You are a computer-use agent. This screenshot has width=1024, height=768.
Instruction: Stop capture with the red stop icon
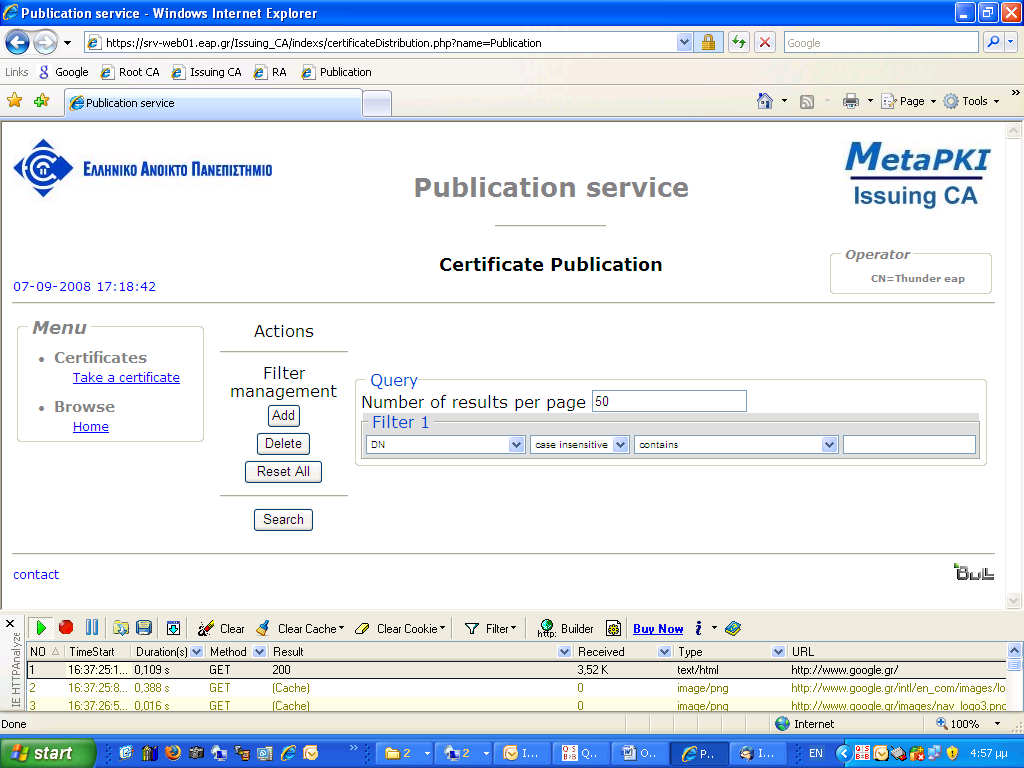(66, 628)
